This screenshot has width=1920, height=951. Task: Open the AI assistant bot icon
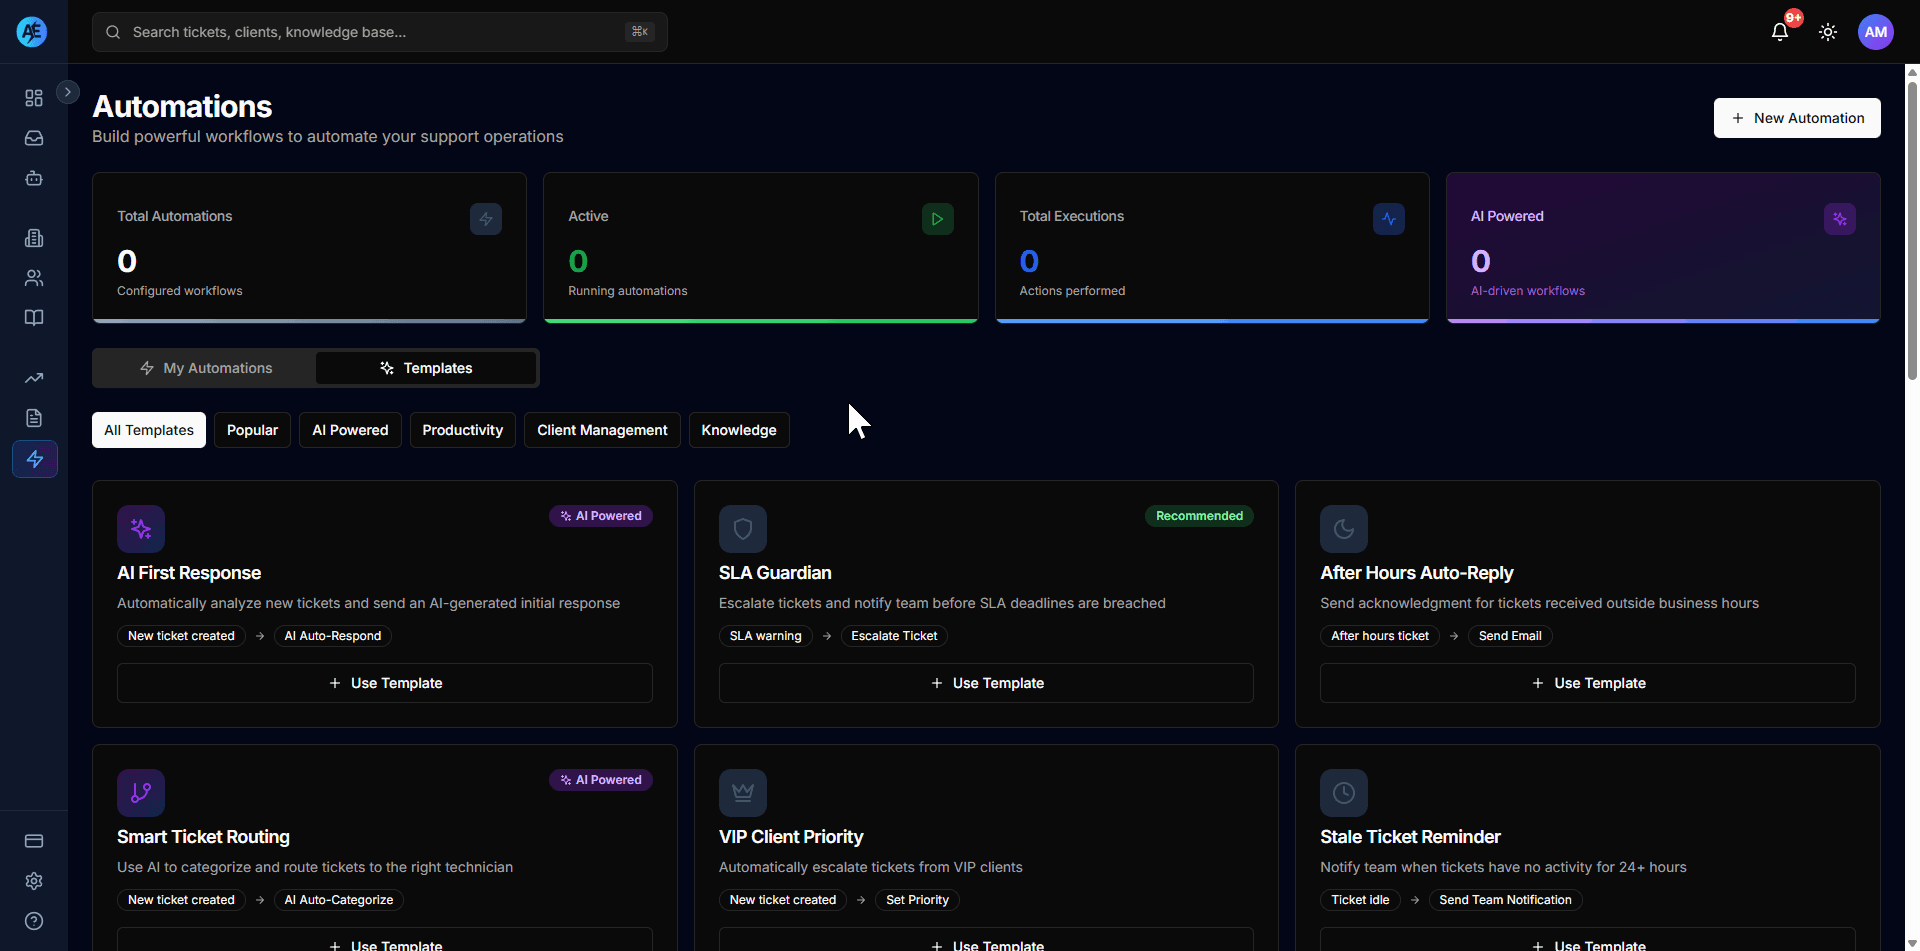tap(34, 178)
